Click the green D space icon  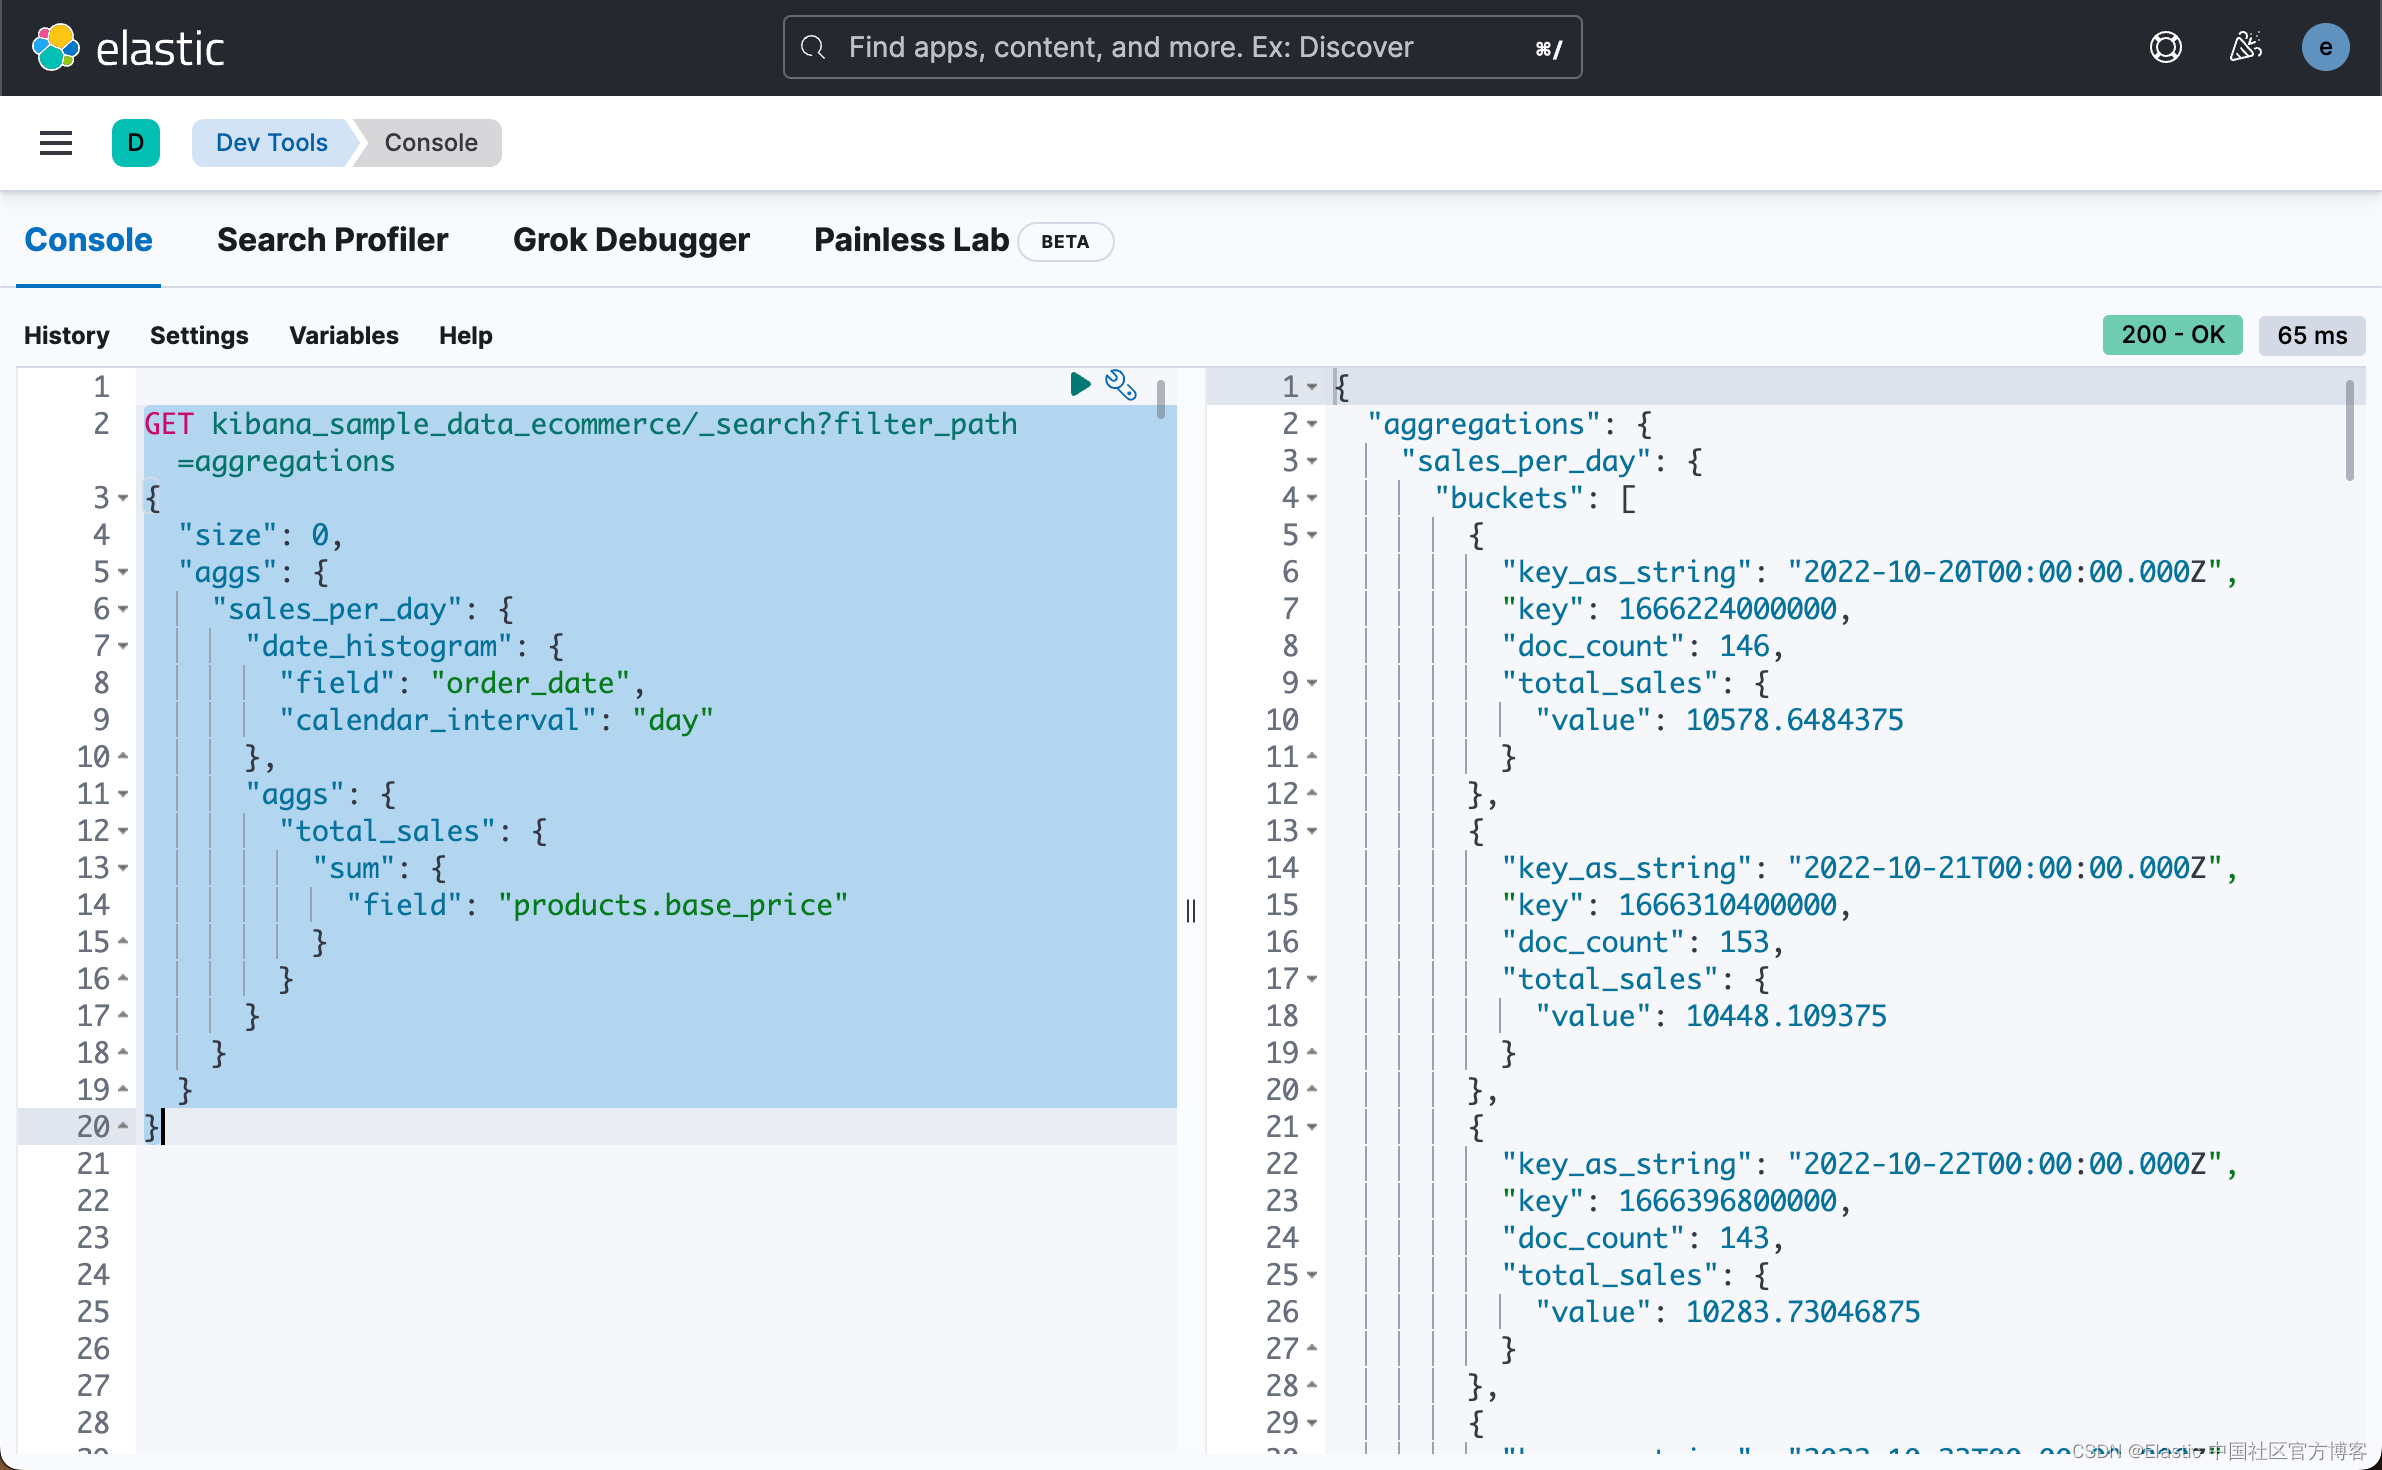tap(136, 143)
